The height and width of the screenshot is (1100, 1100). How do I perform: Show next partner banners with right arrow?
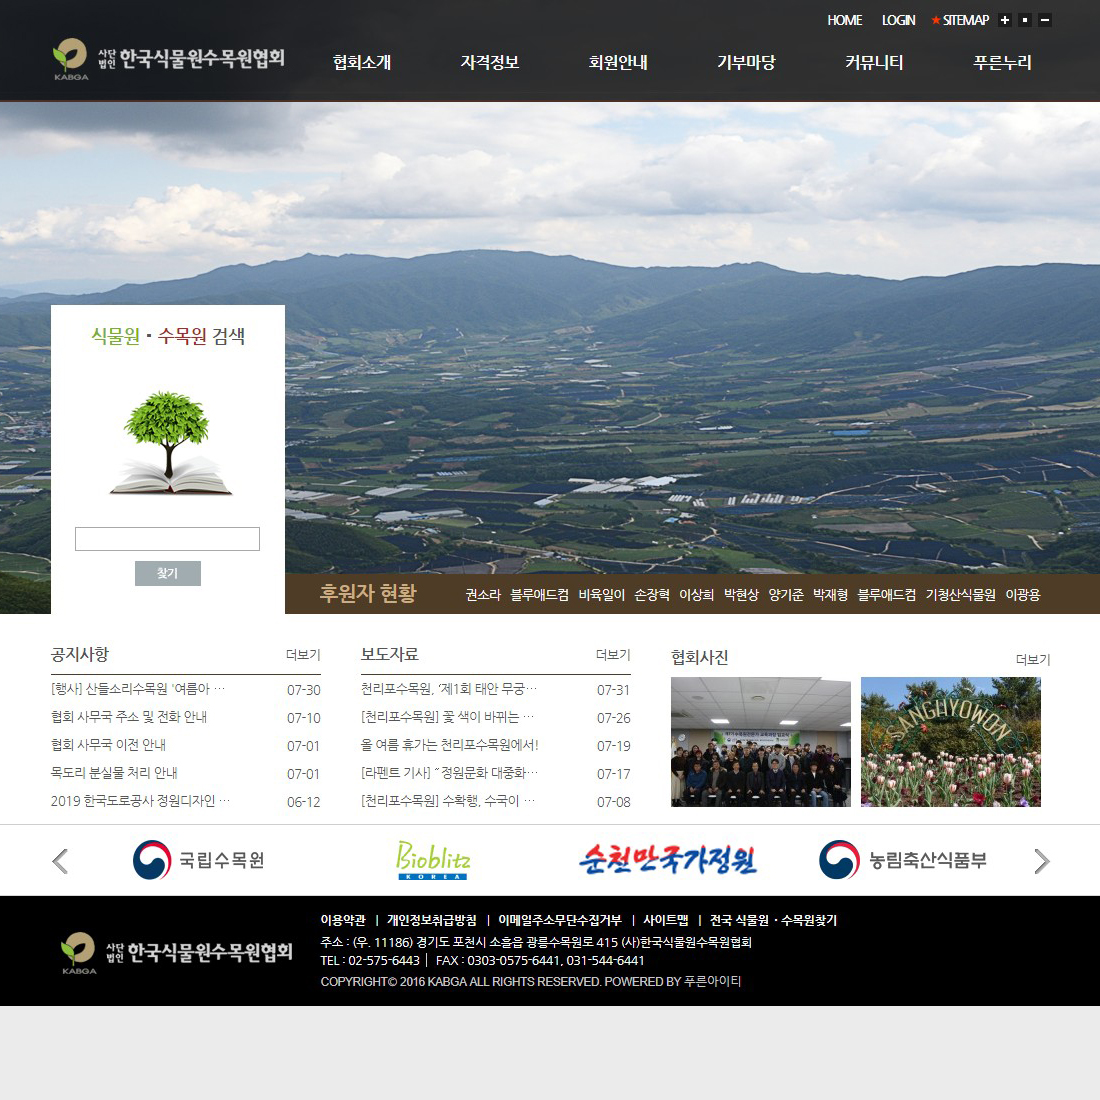coord(1041,861)
